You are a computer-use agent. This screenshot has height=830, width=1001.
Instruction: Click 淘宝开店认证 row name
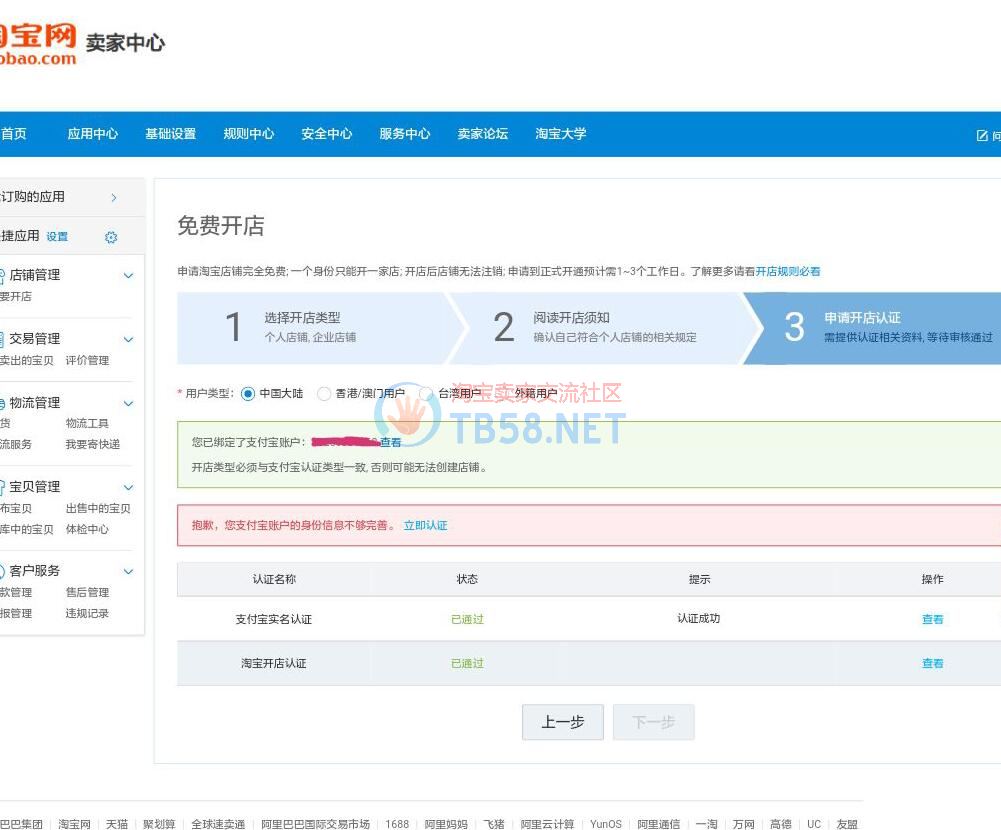[x=273, y=663]
